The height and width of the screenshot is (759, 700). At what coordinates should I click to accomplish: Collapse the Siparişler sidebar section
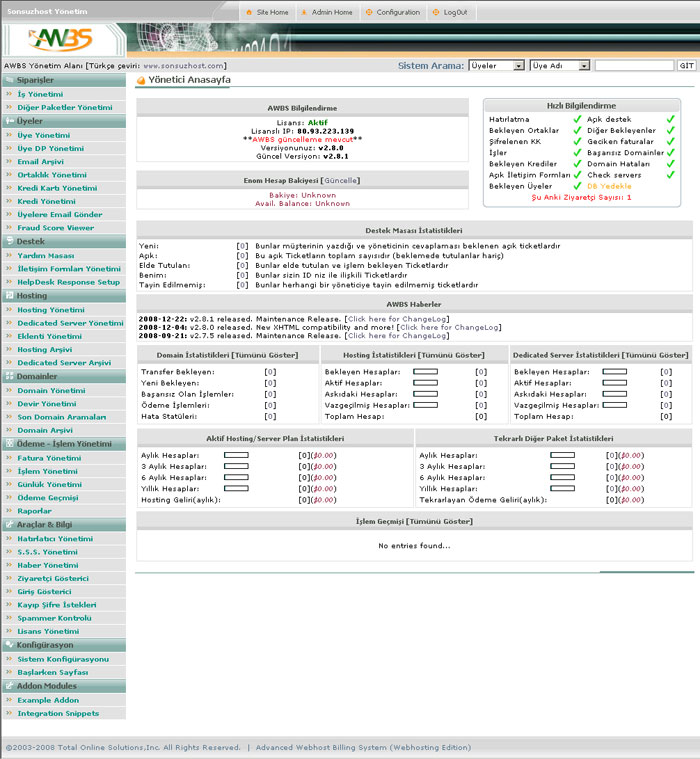coord(64,80)
